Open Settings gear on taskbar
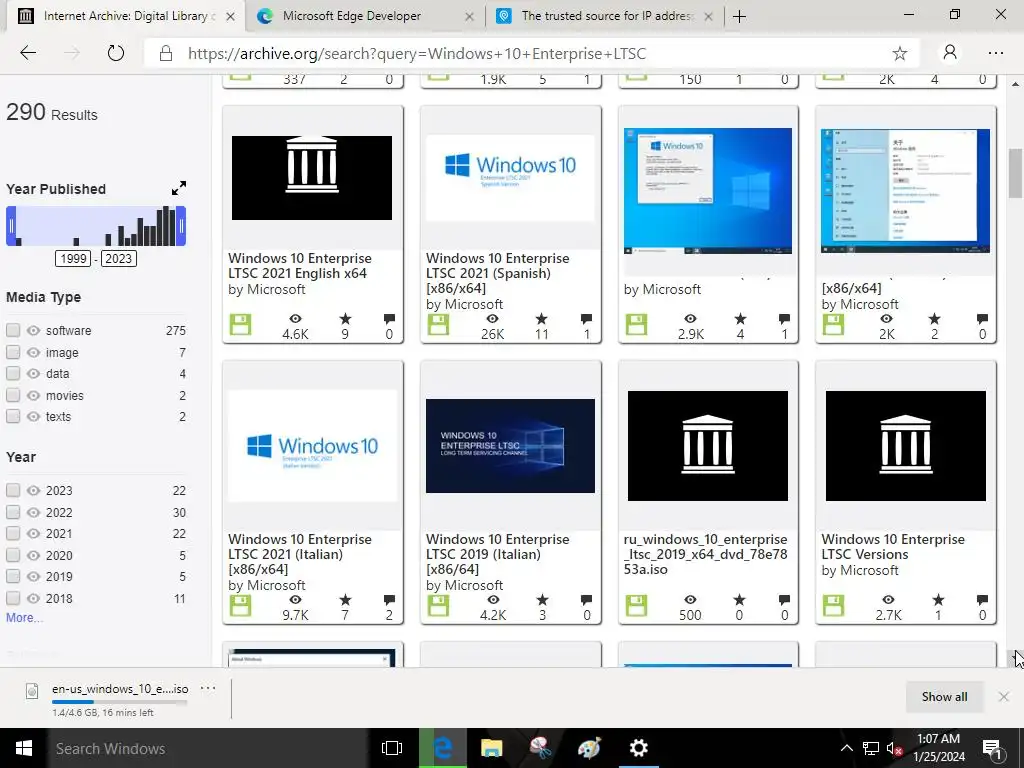1024x768 pixels. coord(638,748)
